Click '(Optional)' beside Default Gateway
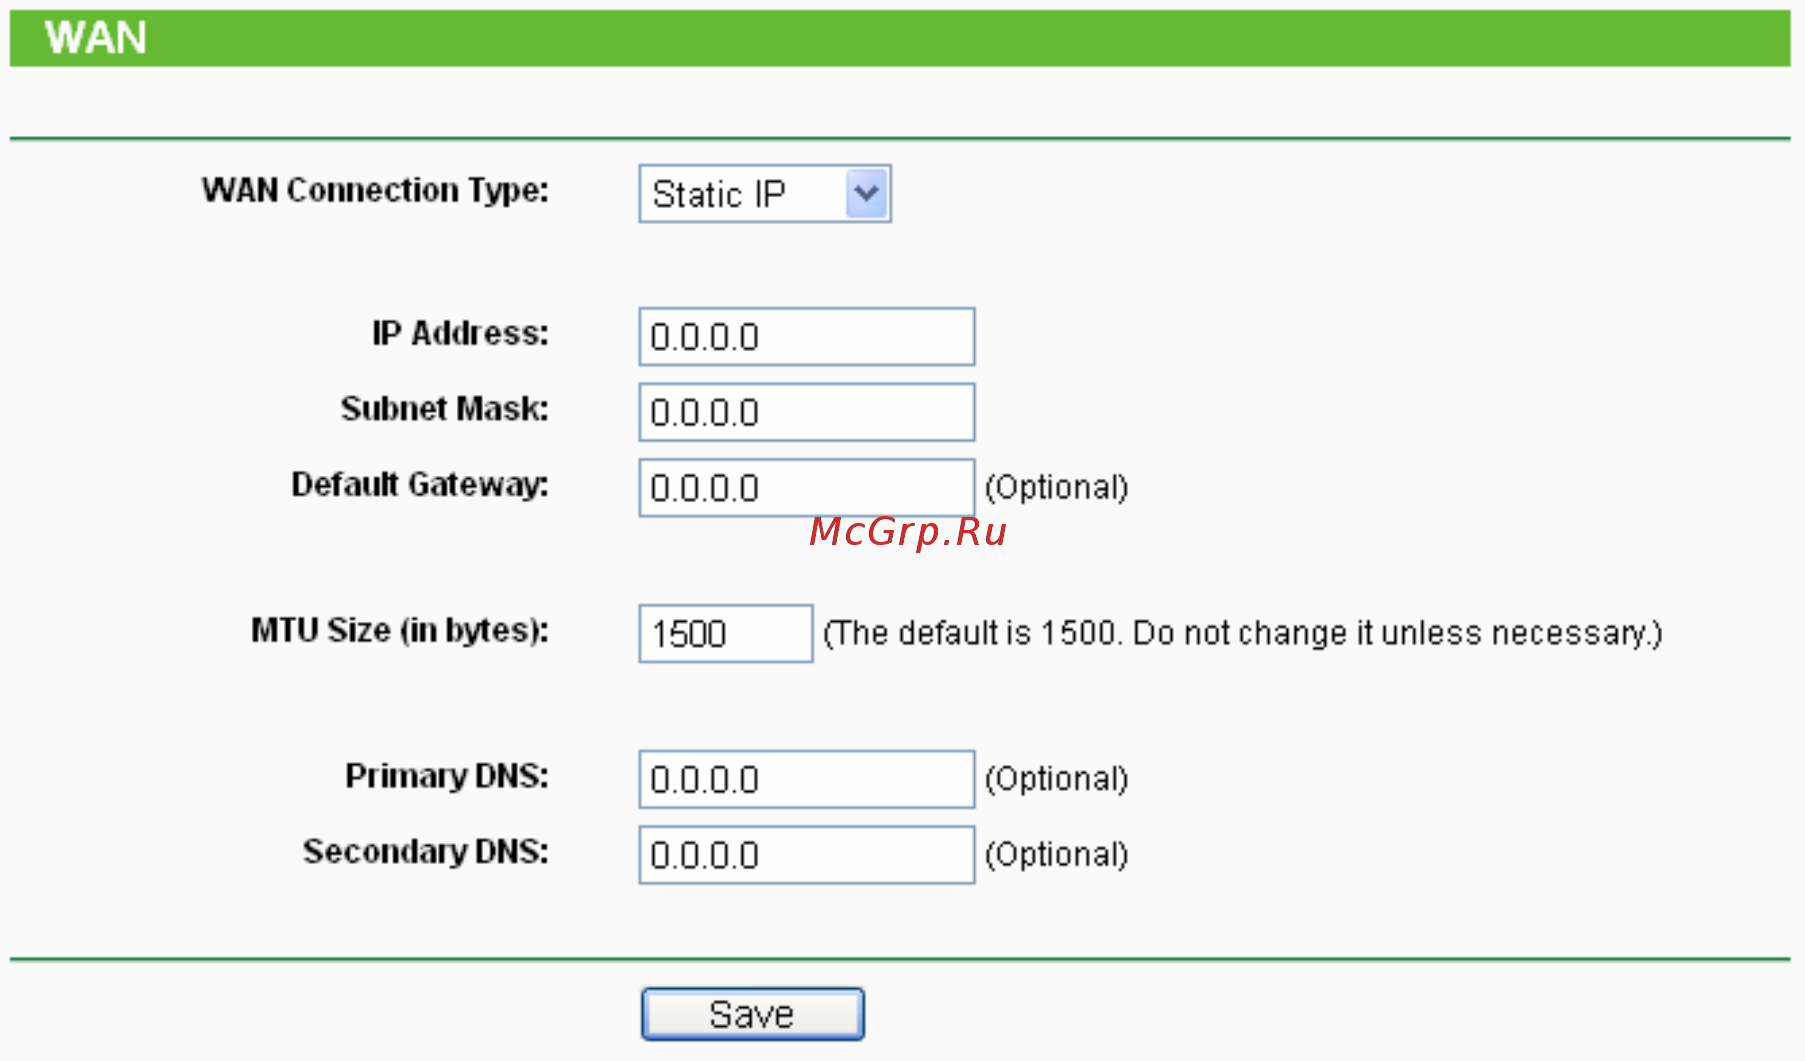This screenshot has height=1061, width=1805. pyautogui.click(x=1057, y=488)
